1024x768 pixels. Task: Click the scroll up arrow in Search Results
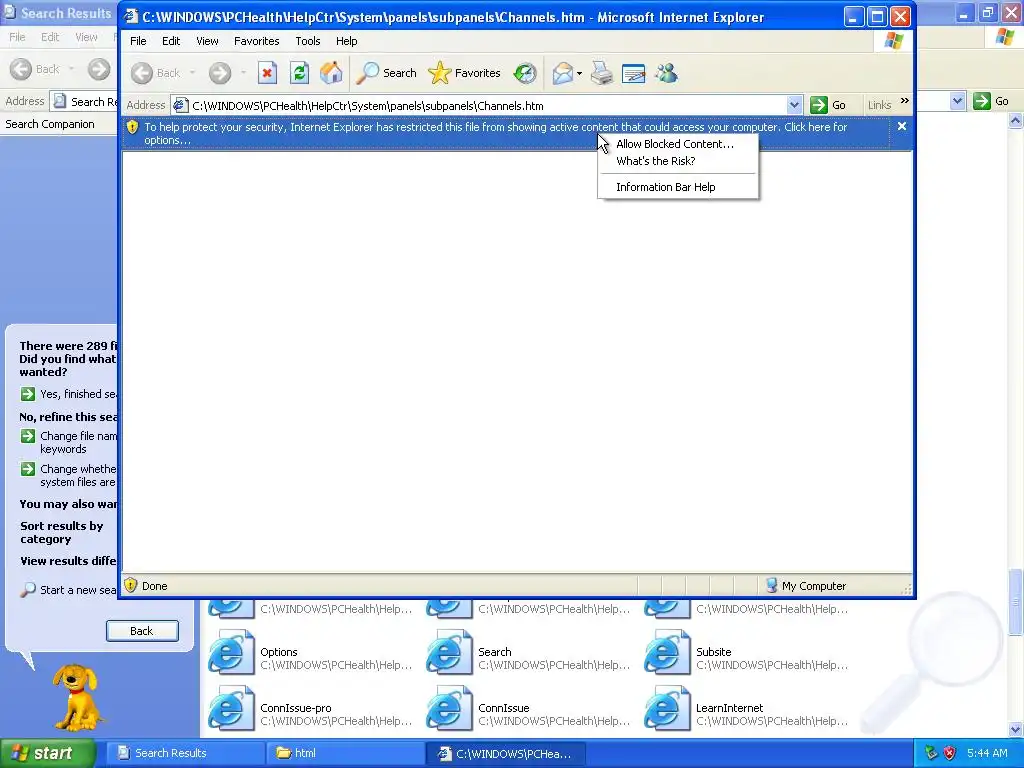(x=1016, y=121)
